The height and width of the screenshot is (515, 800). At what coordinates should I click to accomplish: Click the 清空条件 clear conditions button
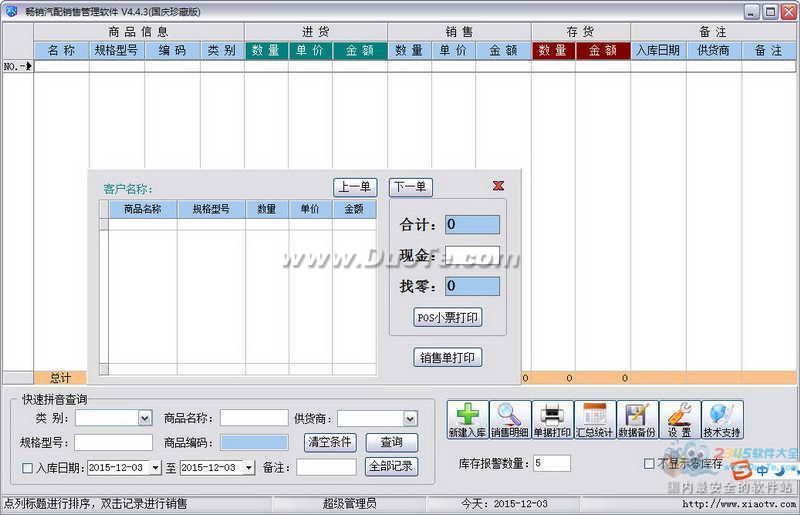coord(330,442)
